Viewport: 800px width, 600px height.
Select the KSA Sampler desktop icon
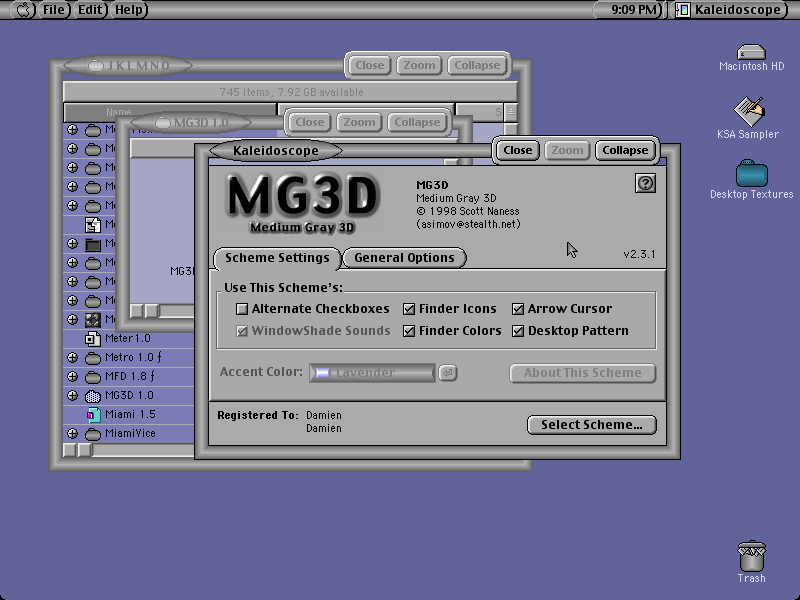(x=748, y=111)
